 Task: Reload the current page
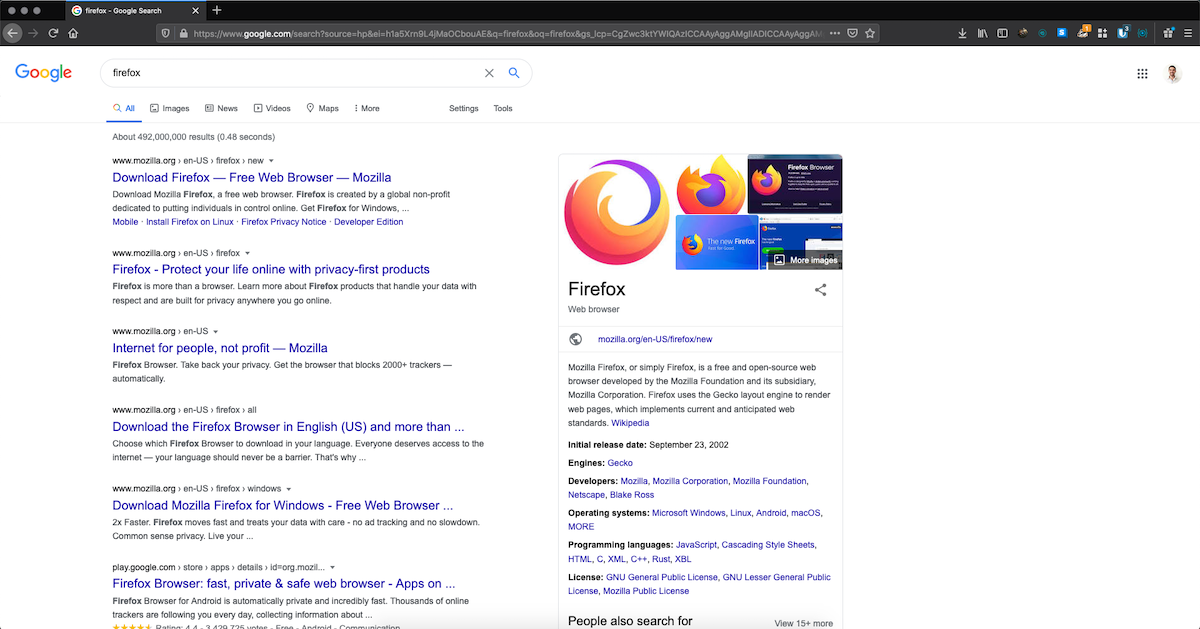coord(54,33)
